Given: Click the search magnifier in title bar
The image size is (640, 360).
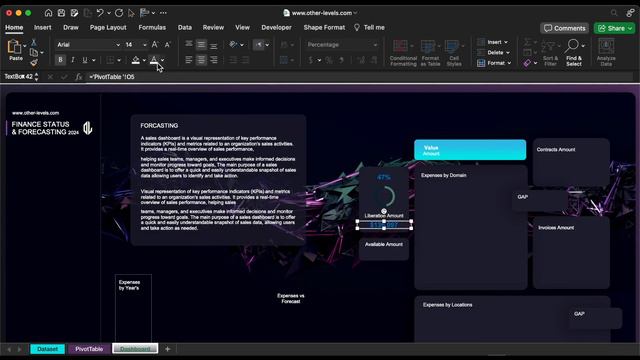Looking at the screenshot, I should (x=614, y=13).
